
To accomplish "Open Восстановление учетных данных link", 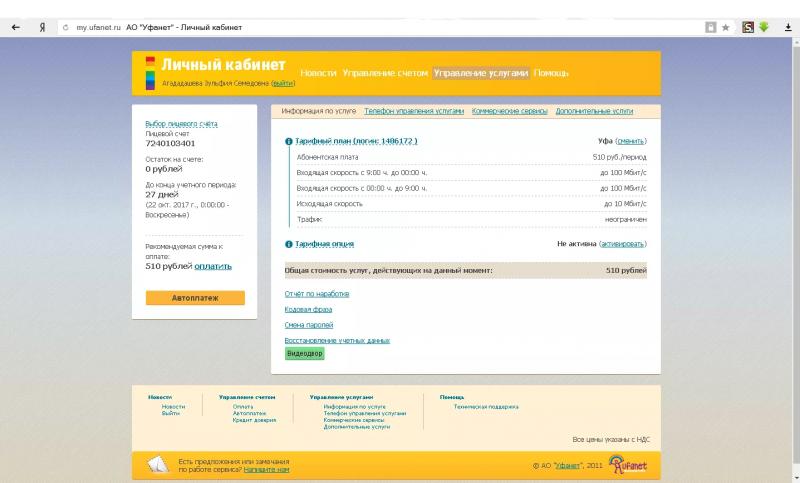I will pyautogui.click(x=337, y=341).
